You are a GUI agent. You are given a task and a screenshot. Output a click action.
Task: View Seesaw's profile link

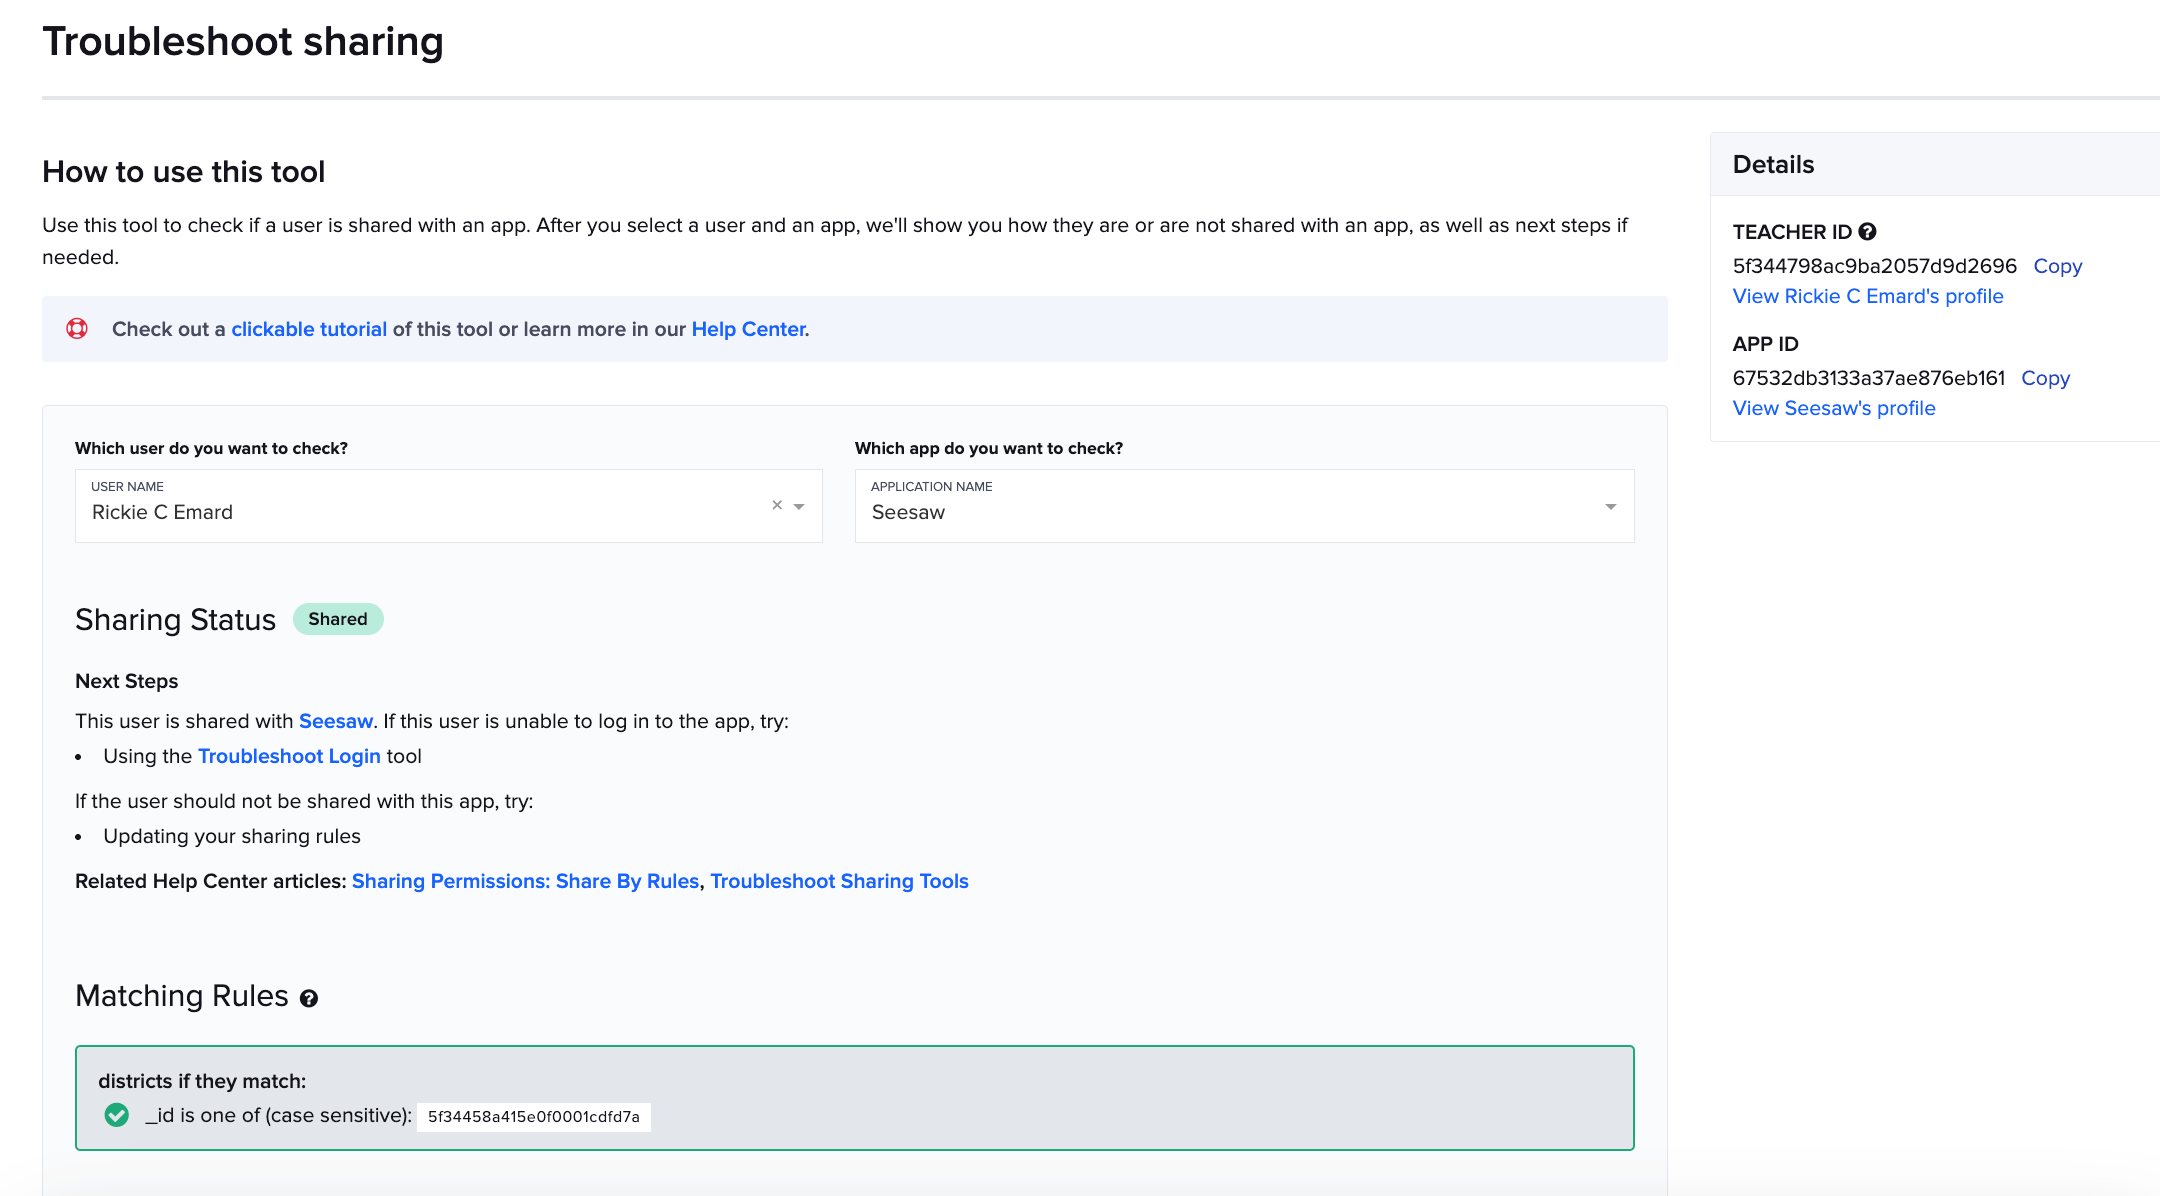(x=1834, y=408)
